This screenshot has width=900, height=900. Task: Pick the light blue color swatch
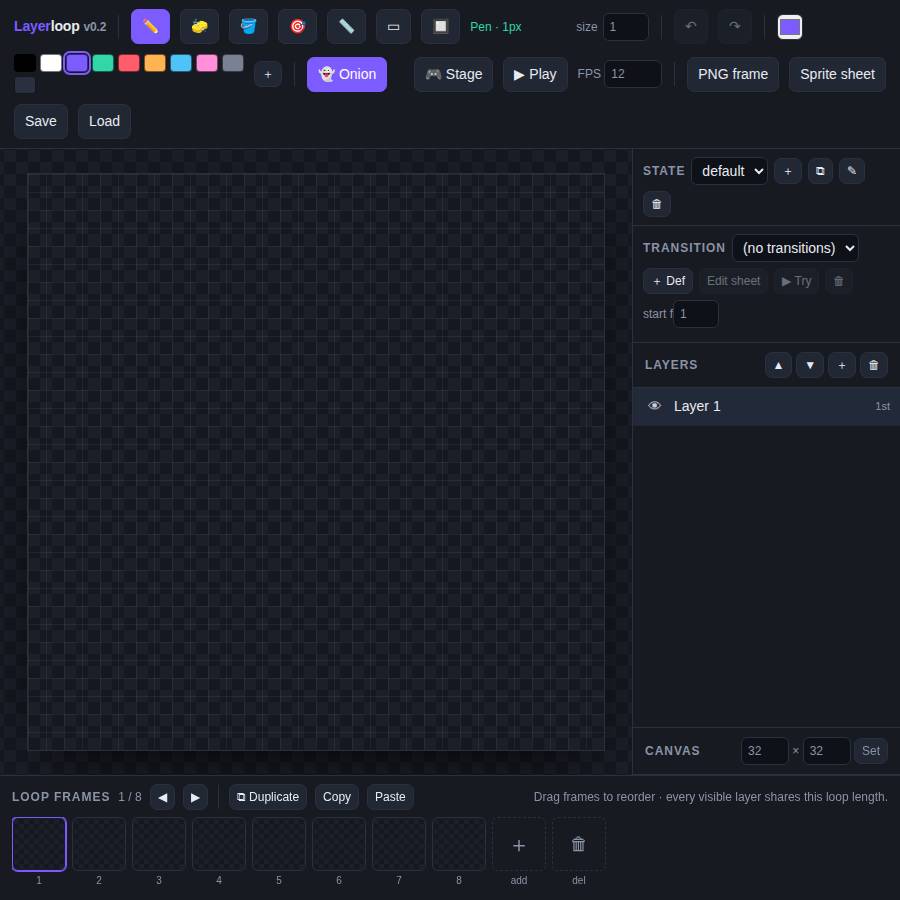click(x=181, y=63)
